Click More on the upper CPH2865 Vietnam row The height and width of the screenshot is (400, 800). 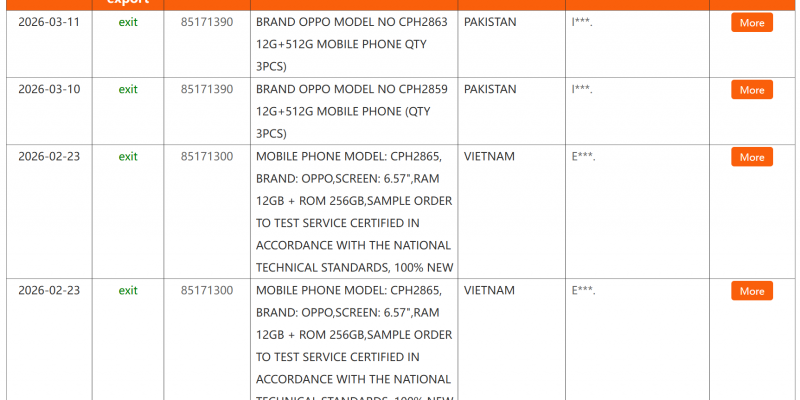tap(752, 157)
